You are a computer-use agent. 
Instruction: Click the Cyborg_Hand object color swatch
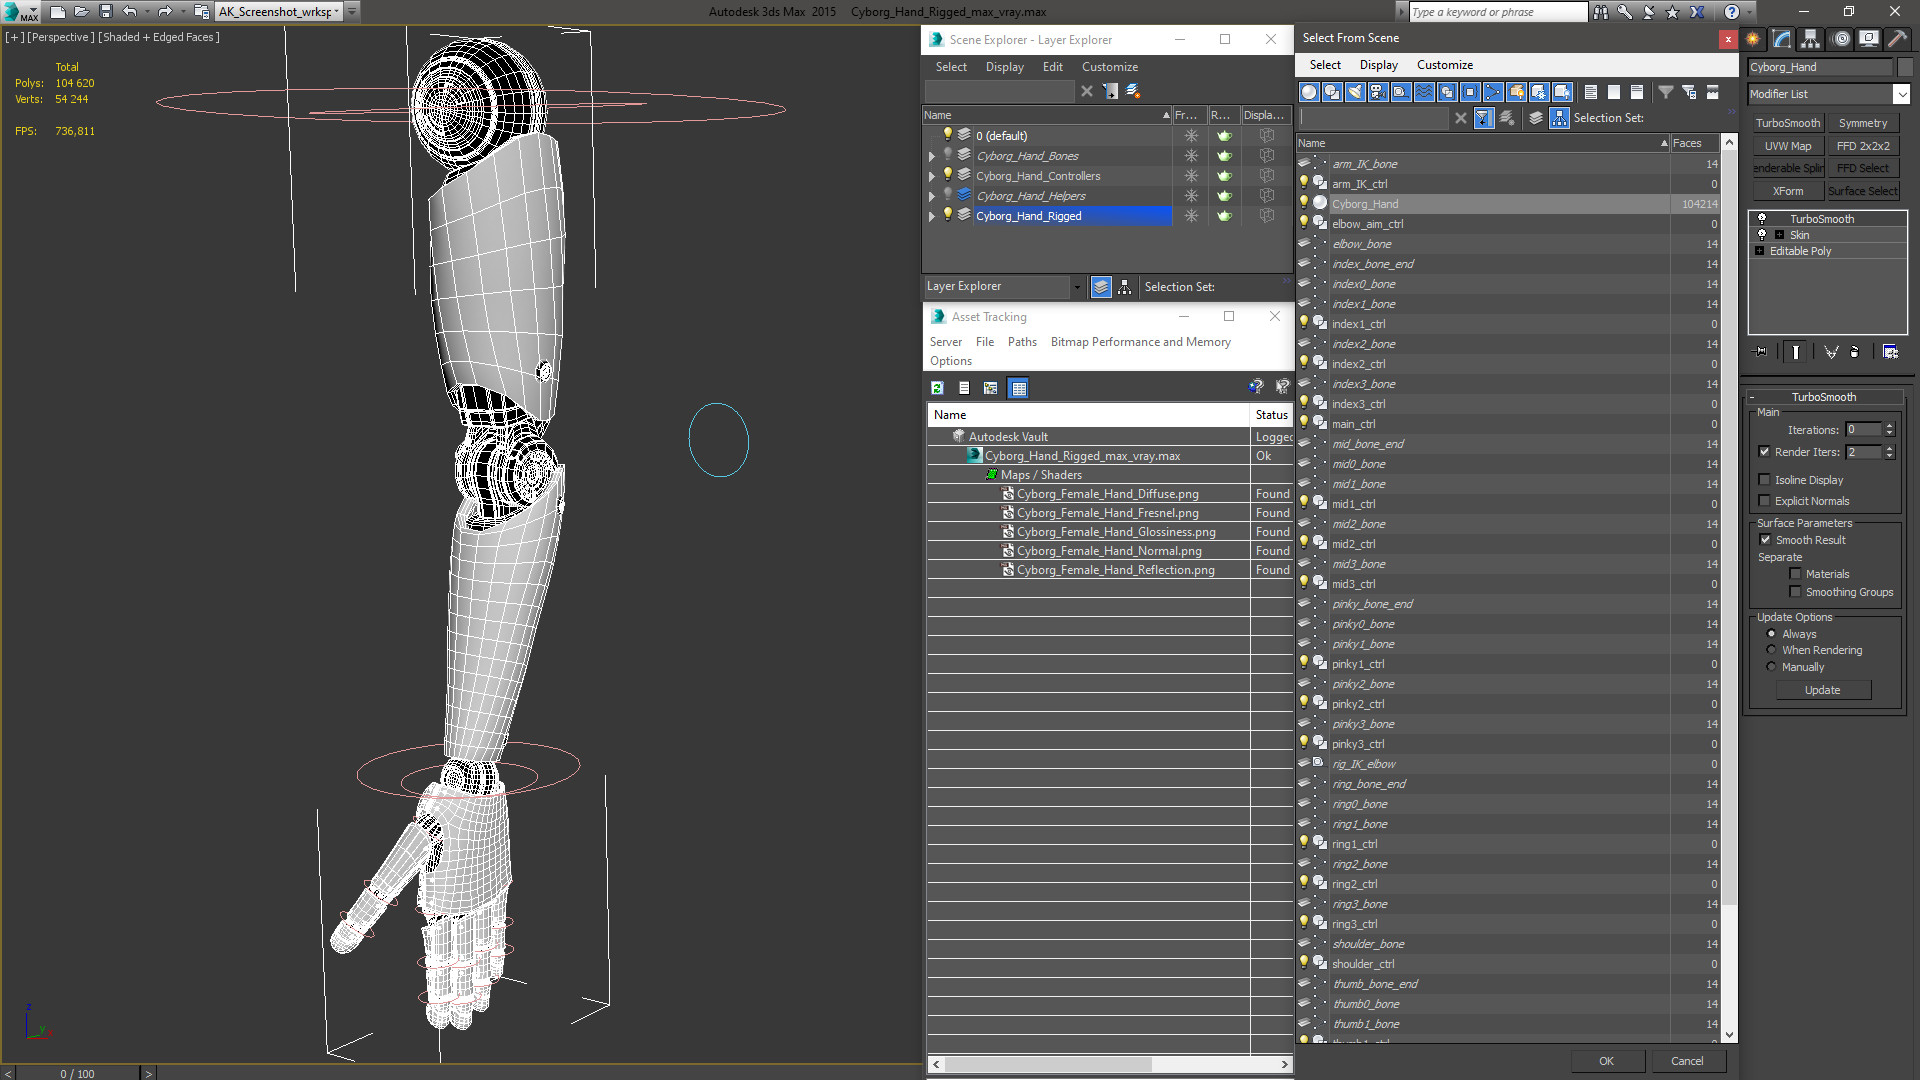pos(1904,67)
